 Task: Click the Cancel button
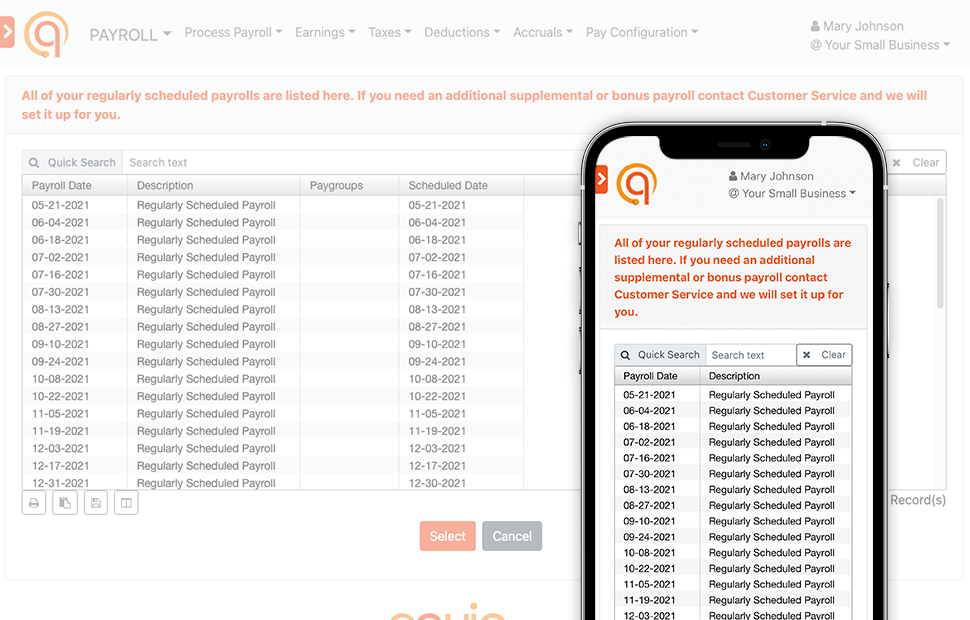click(512, 536)
